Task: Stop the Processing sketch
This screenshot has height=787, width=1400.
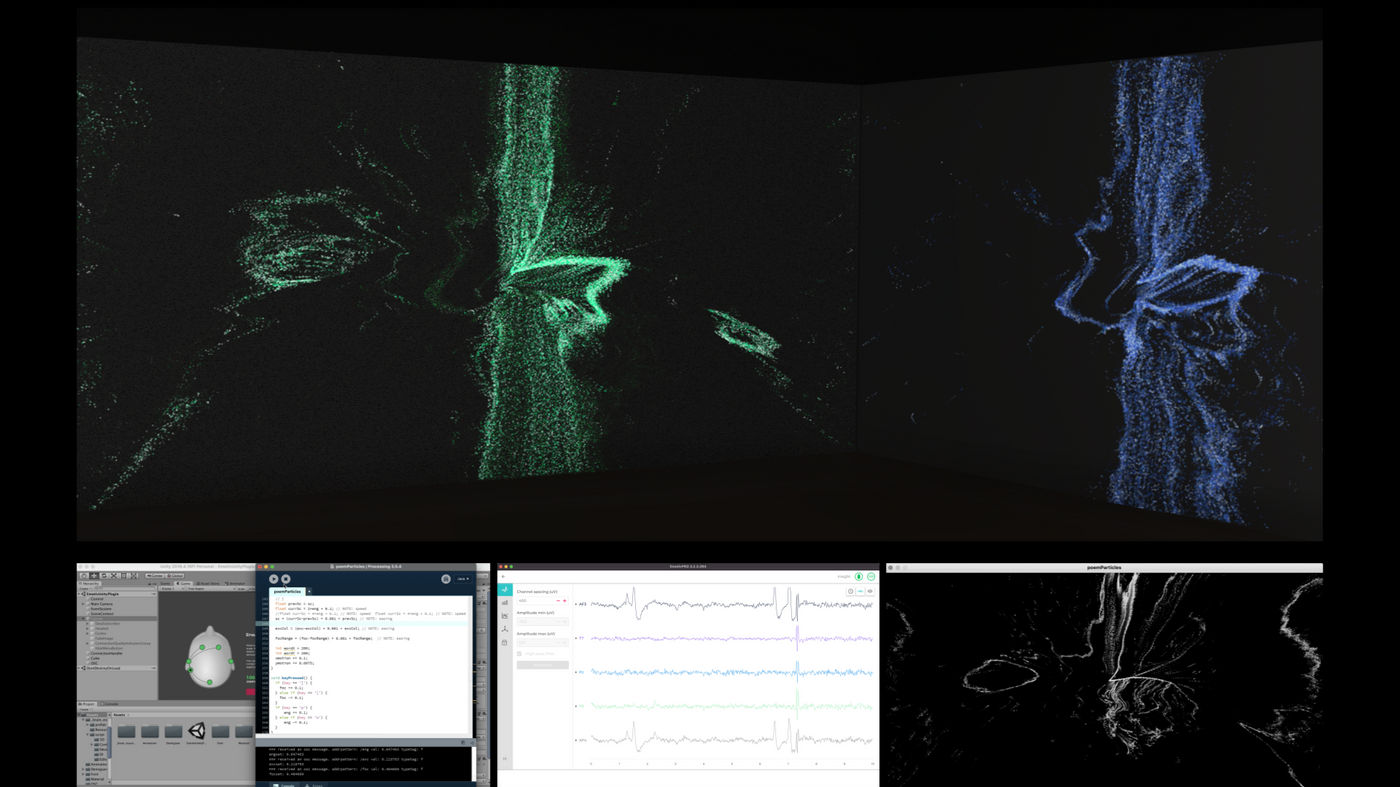Action: pyautogui.click(x=286, y=579)
